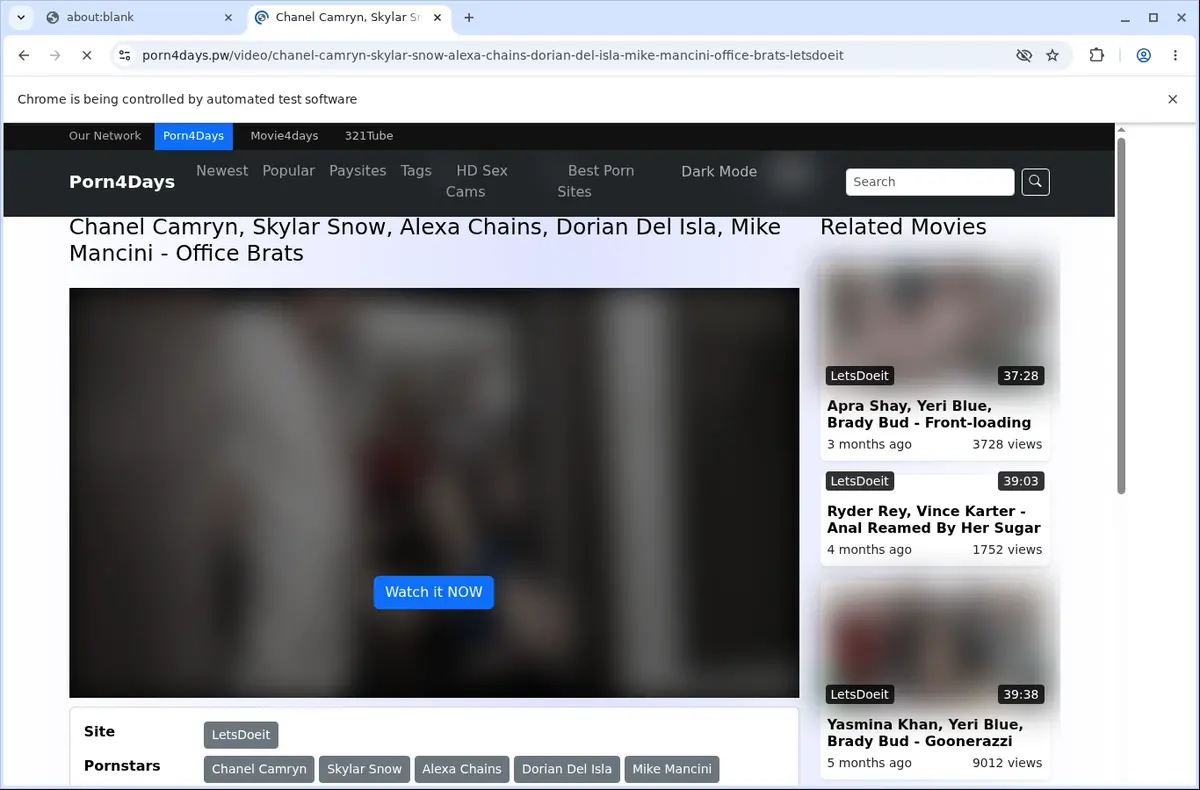This screenshot has width=1200, height=790.
Task: Open the Chrome three-dot menu
Action: [1174, 55]
